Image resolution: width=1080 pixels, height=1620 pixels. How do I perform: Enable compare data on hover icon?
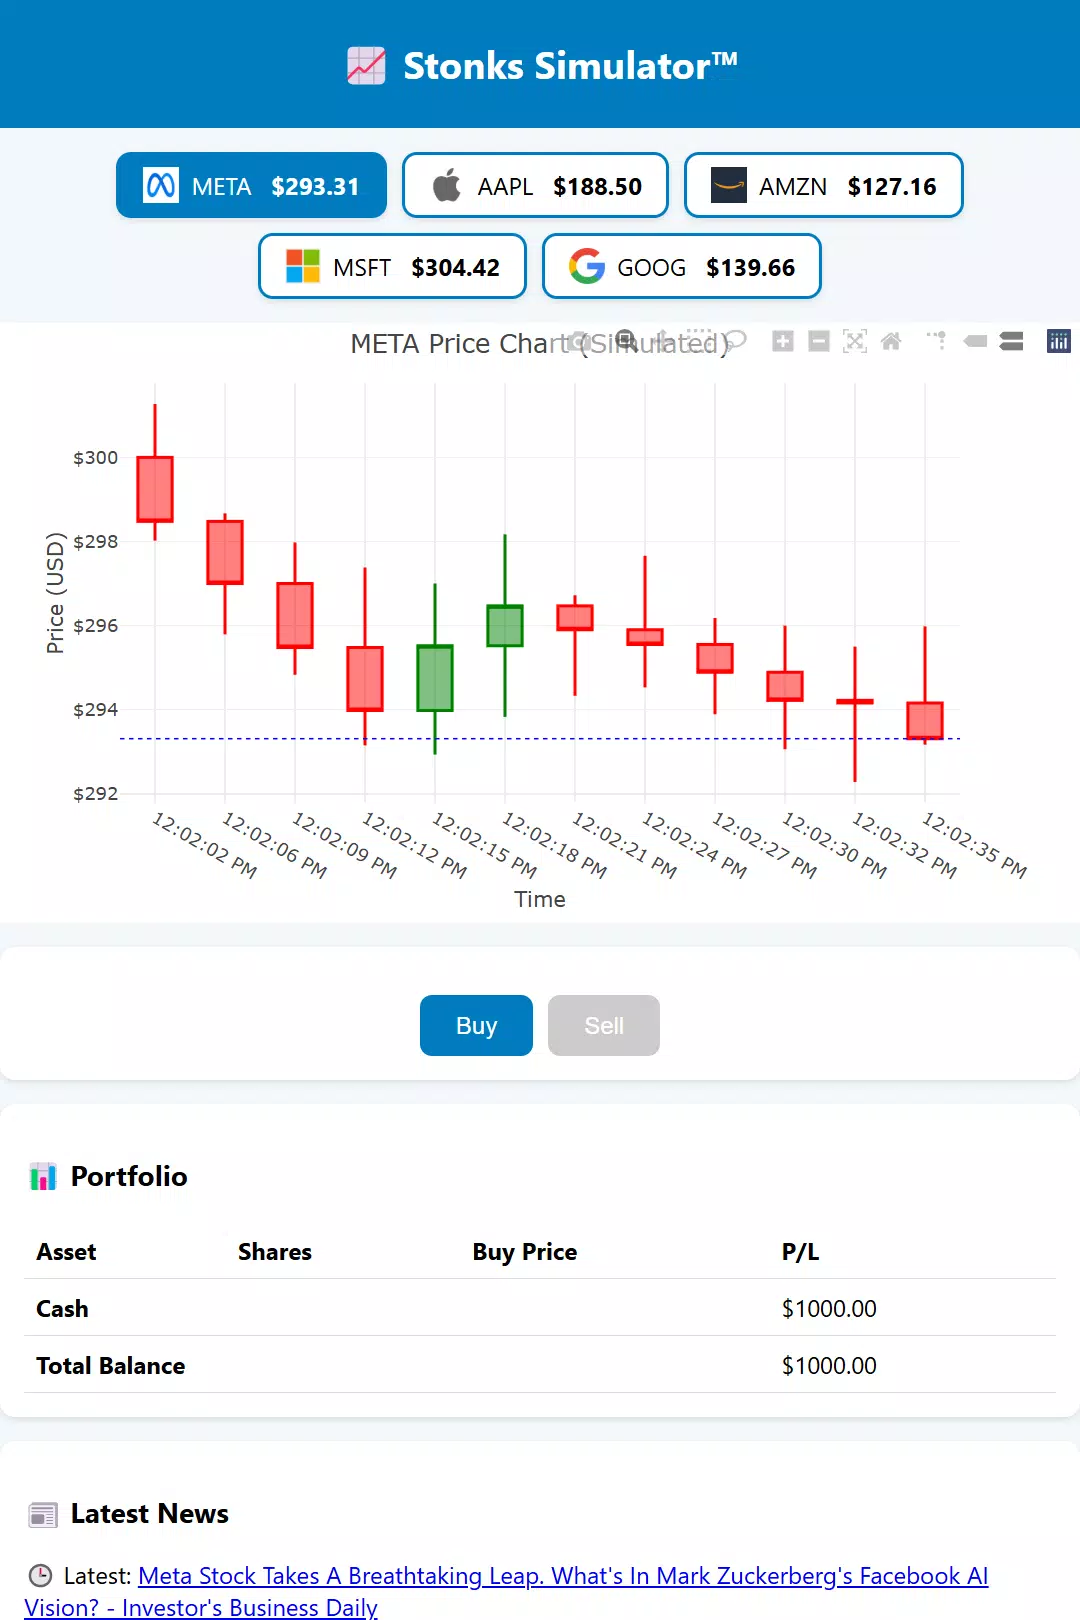(x=1011, y=341)
